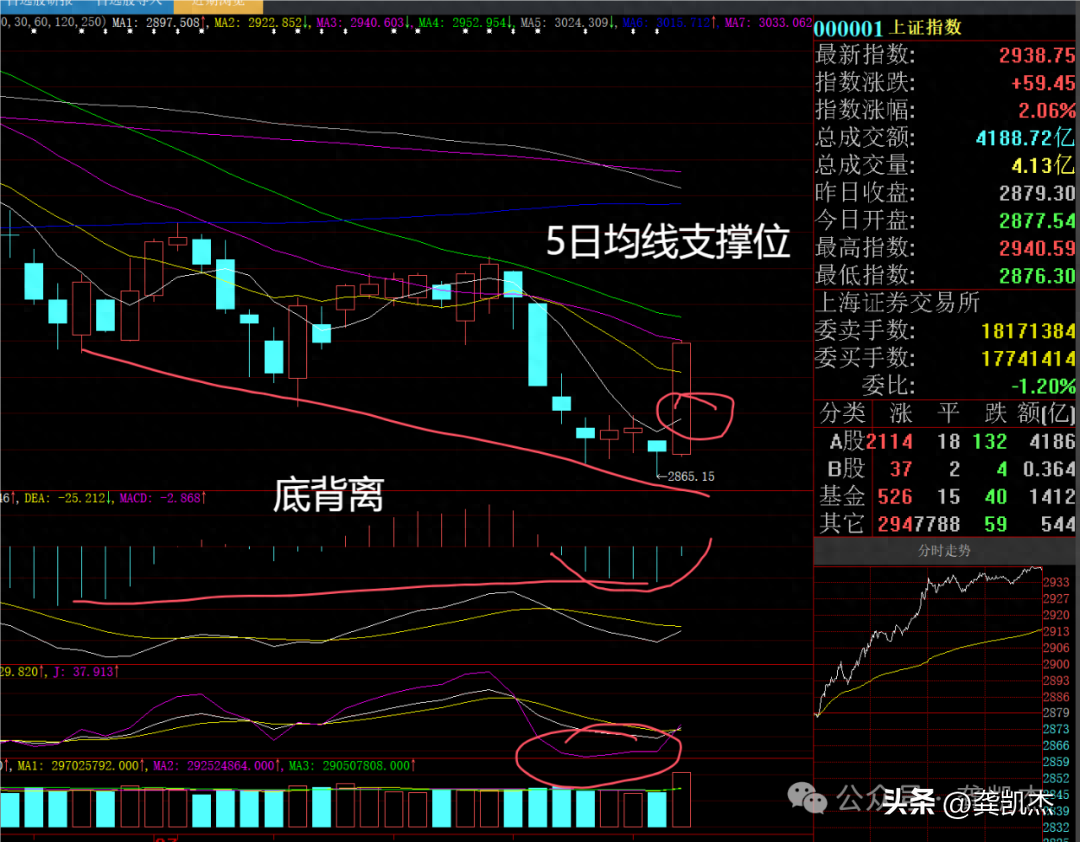Select the A股 row in the category table
The image size is (1080, 842).
click(945, 441)
